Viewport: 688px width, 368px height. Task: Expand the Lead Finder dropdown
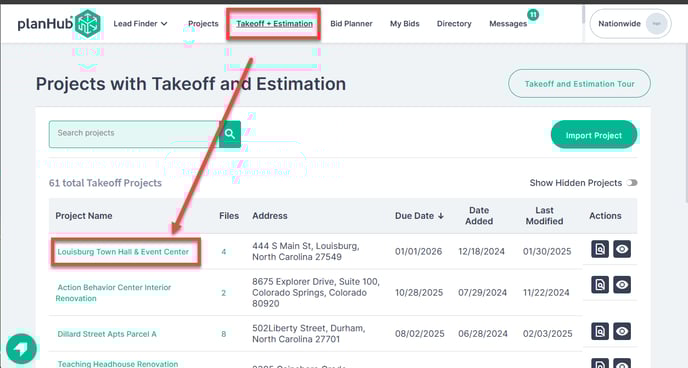click(140, 24)
